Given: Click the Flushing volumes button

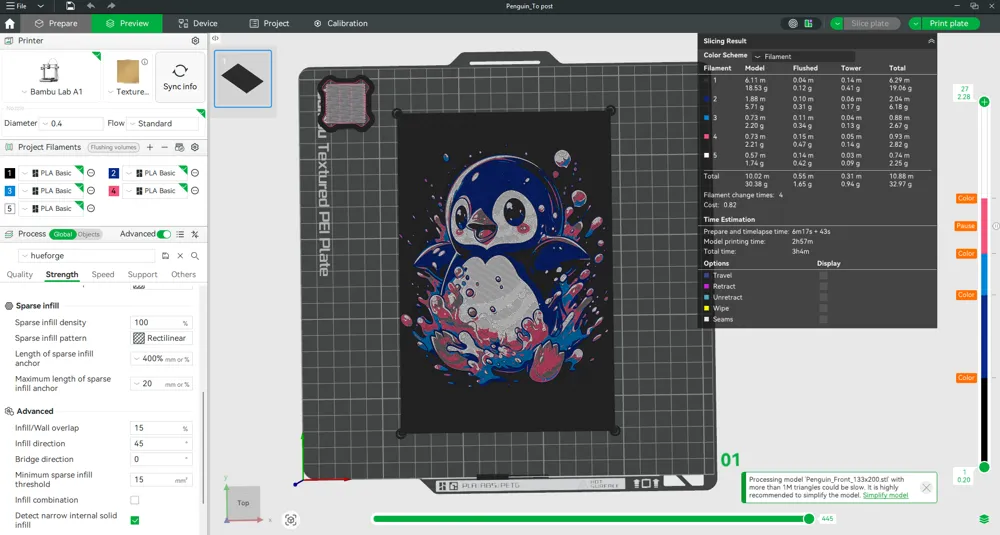Looking at the screenshot, I should (114, 147).
